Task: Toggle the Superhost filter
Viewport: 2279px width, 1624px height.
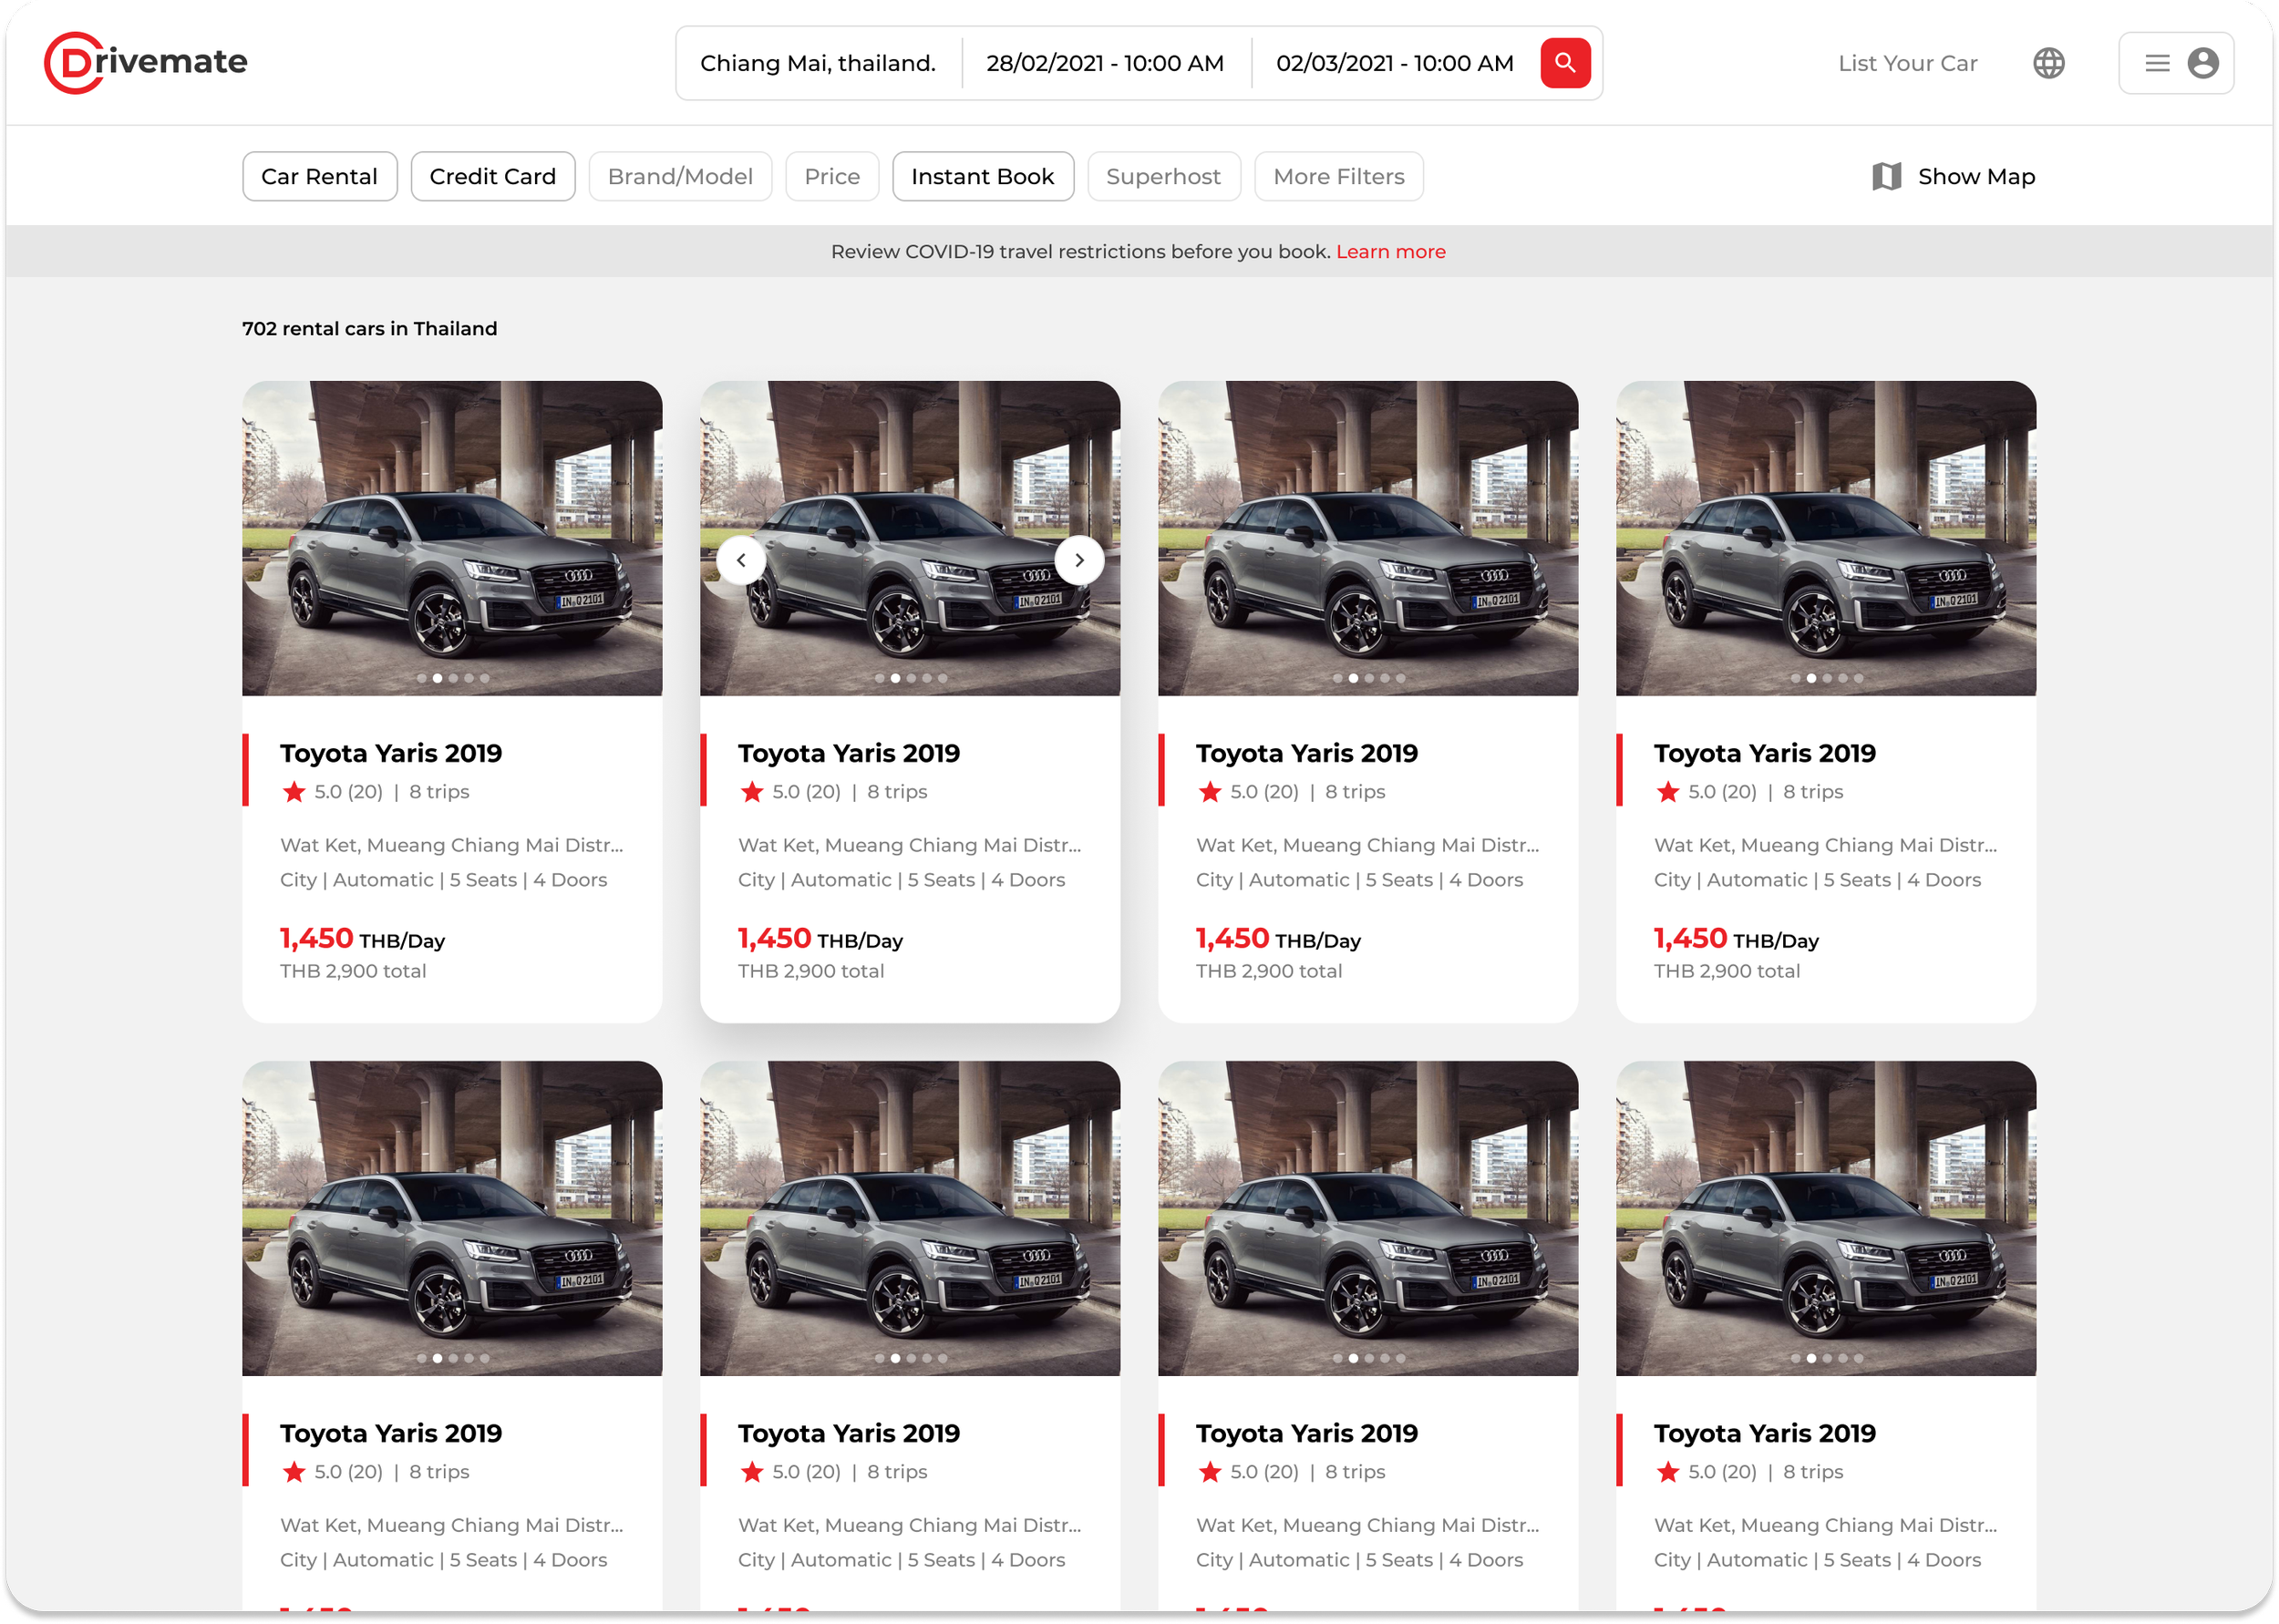Action: [1163, 176]
